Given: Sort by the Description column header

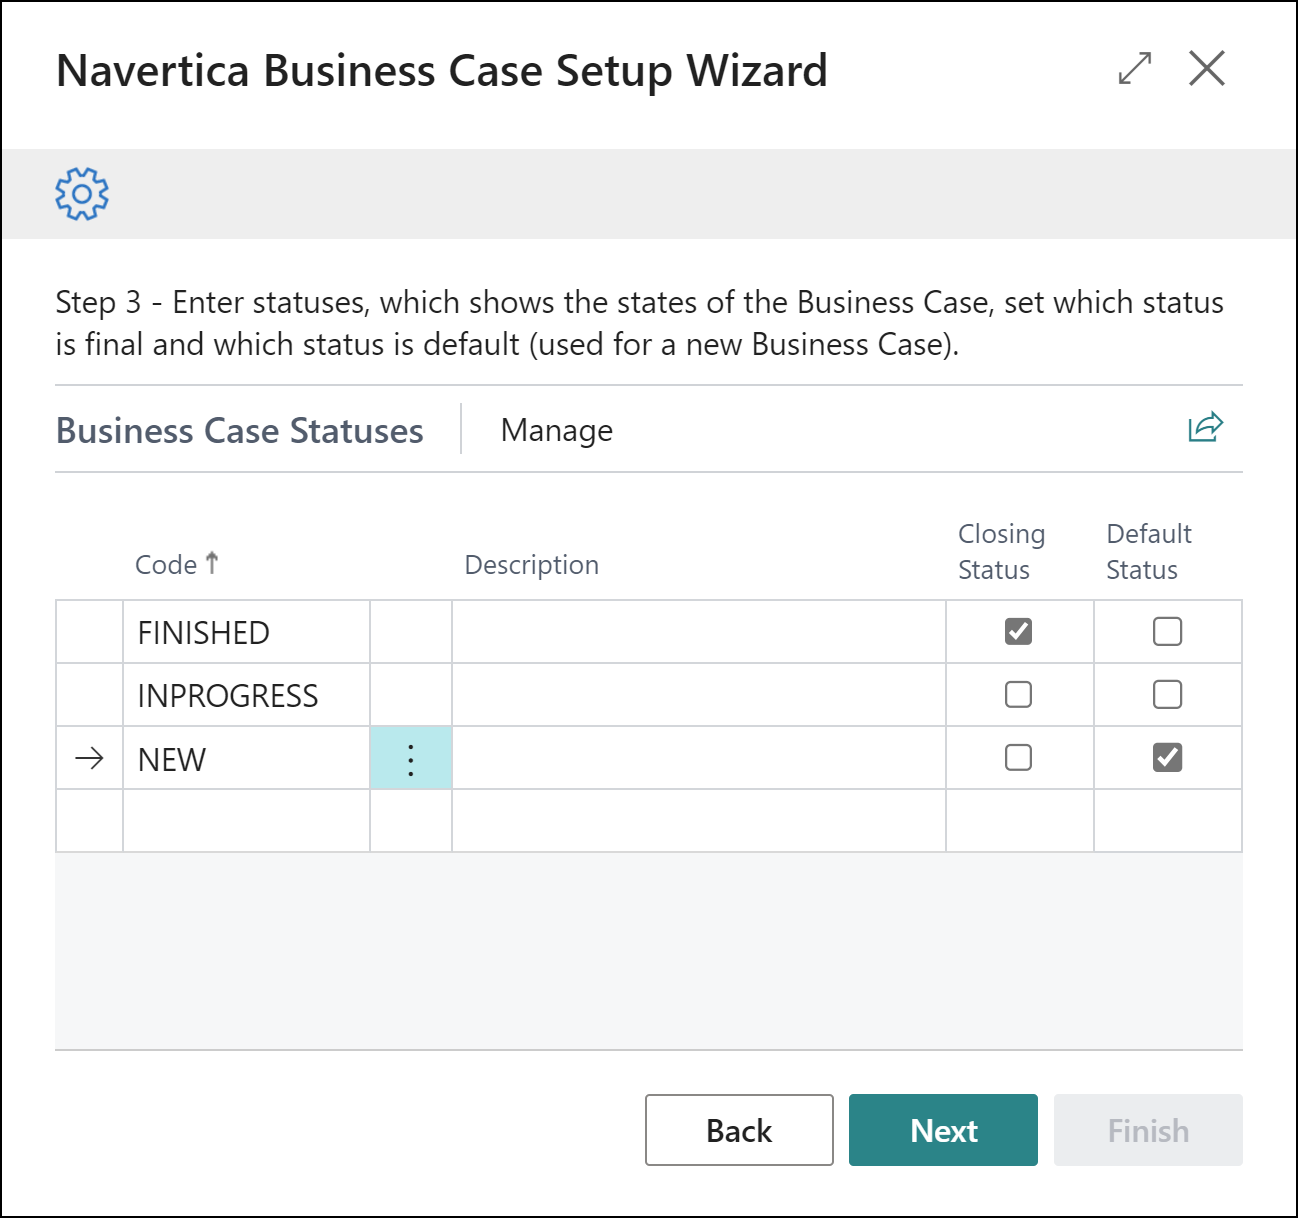Looking at the screenshot, I should point(532,565).
